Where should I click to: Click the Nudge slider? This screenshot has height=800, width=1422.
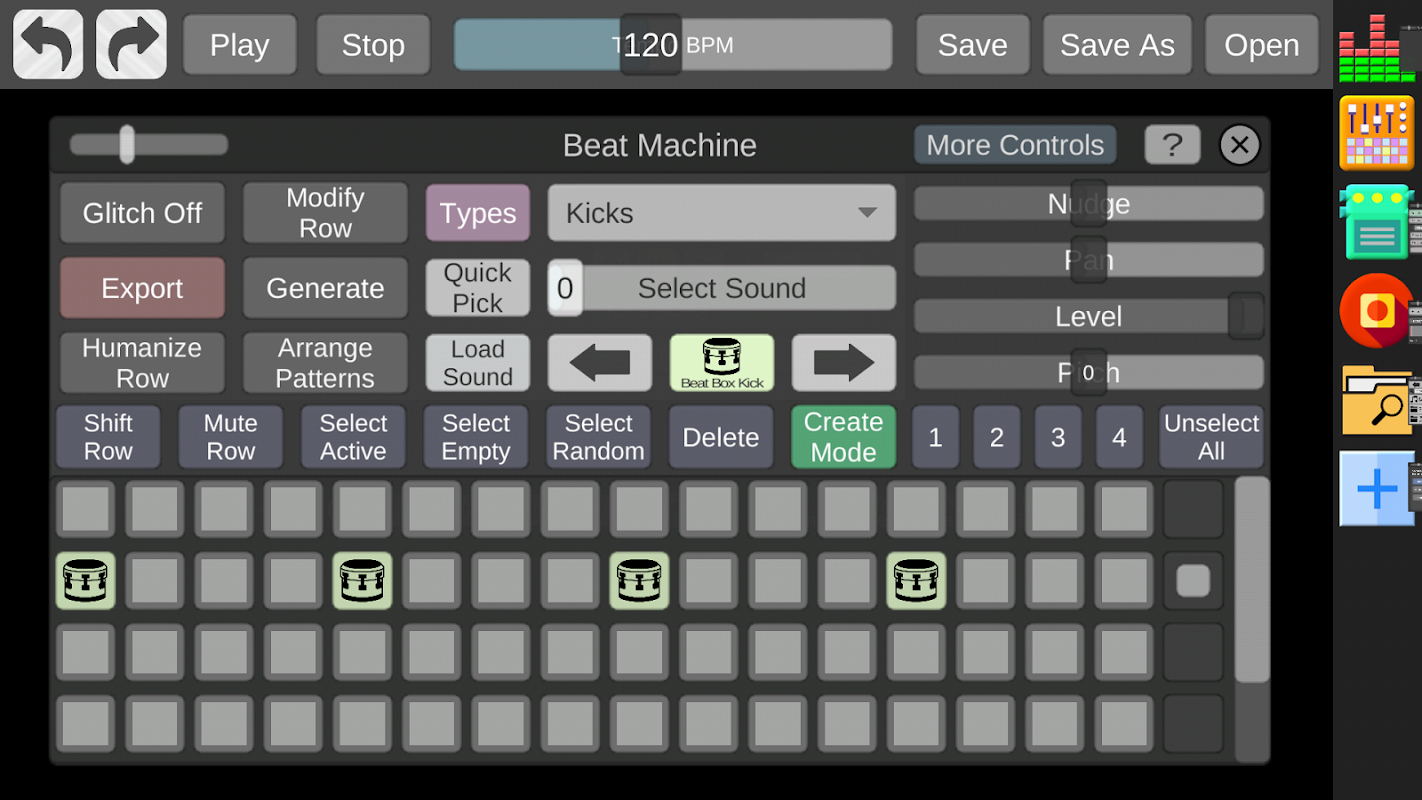1089,204
